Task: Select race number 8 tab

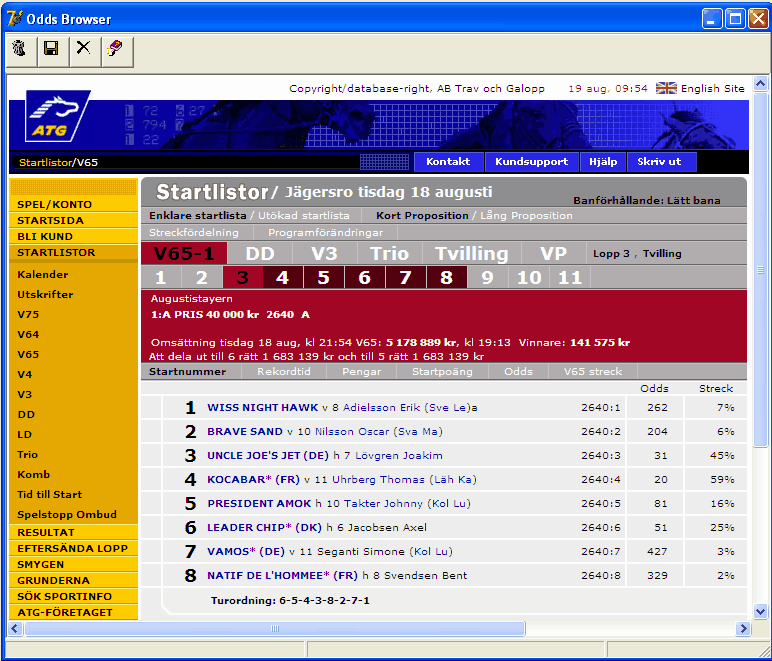Action: pos(447,278)
